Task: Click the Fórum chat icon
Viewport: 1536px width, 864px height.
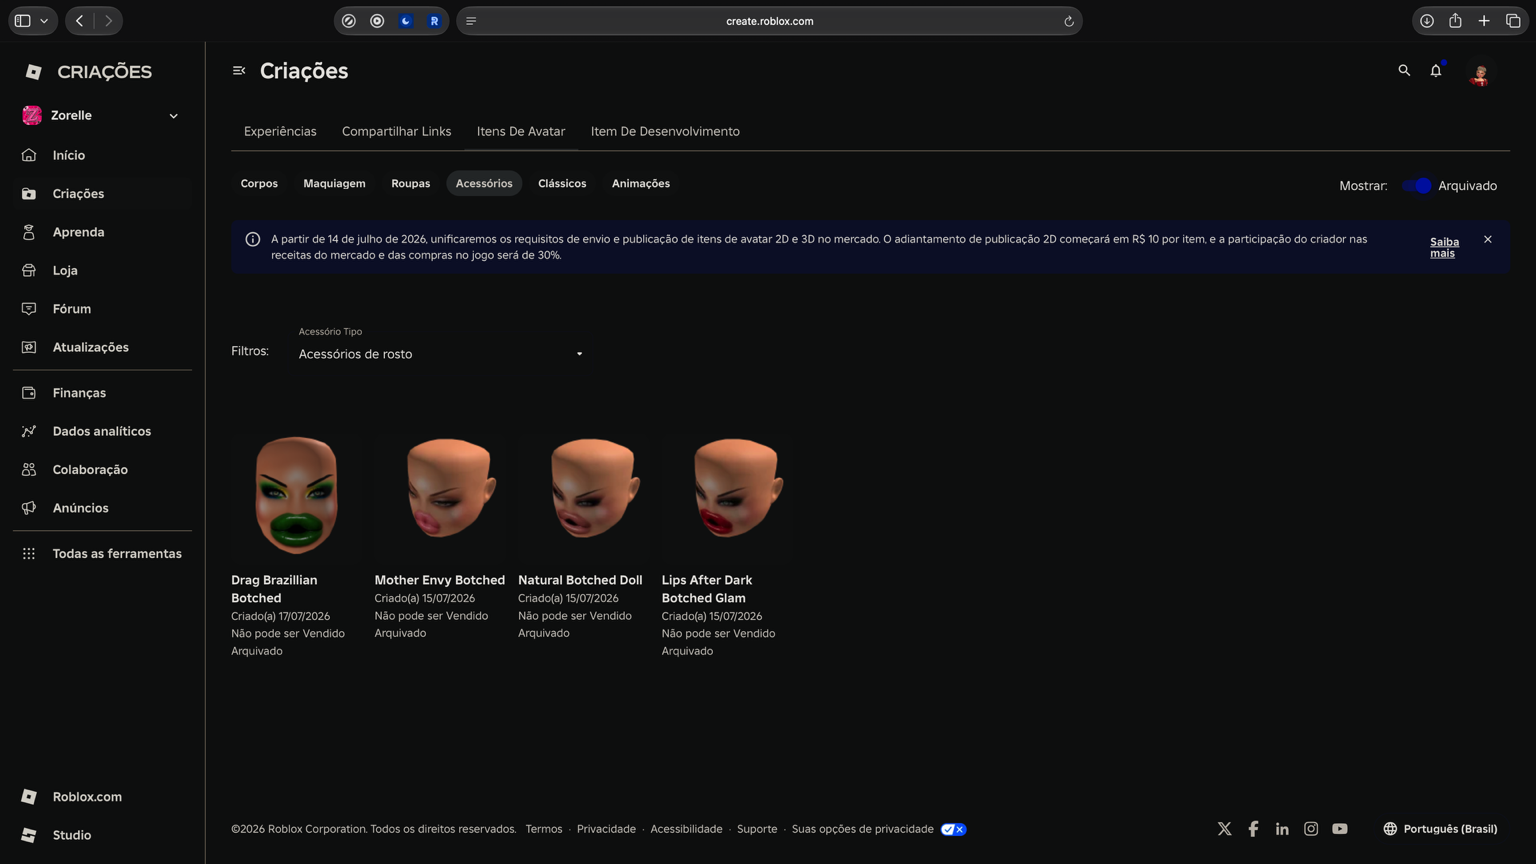Action: click(29, 309)
